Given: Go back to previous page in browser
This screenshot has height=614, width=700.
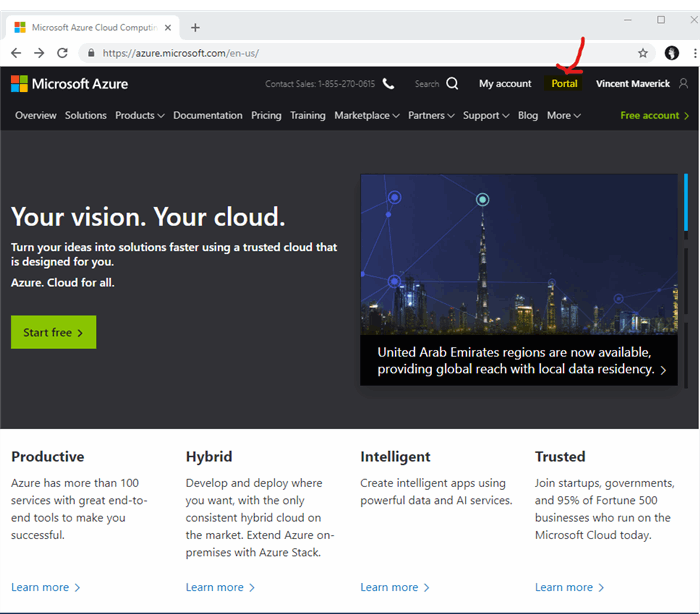Looking at the screenshot, I should (x=16, y=53).
